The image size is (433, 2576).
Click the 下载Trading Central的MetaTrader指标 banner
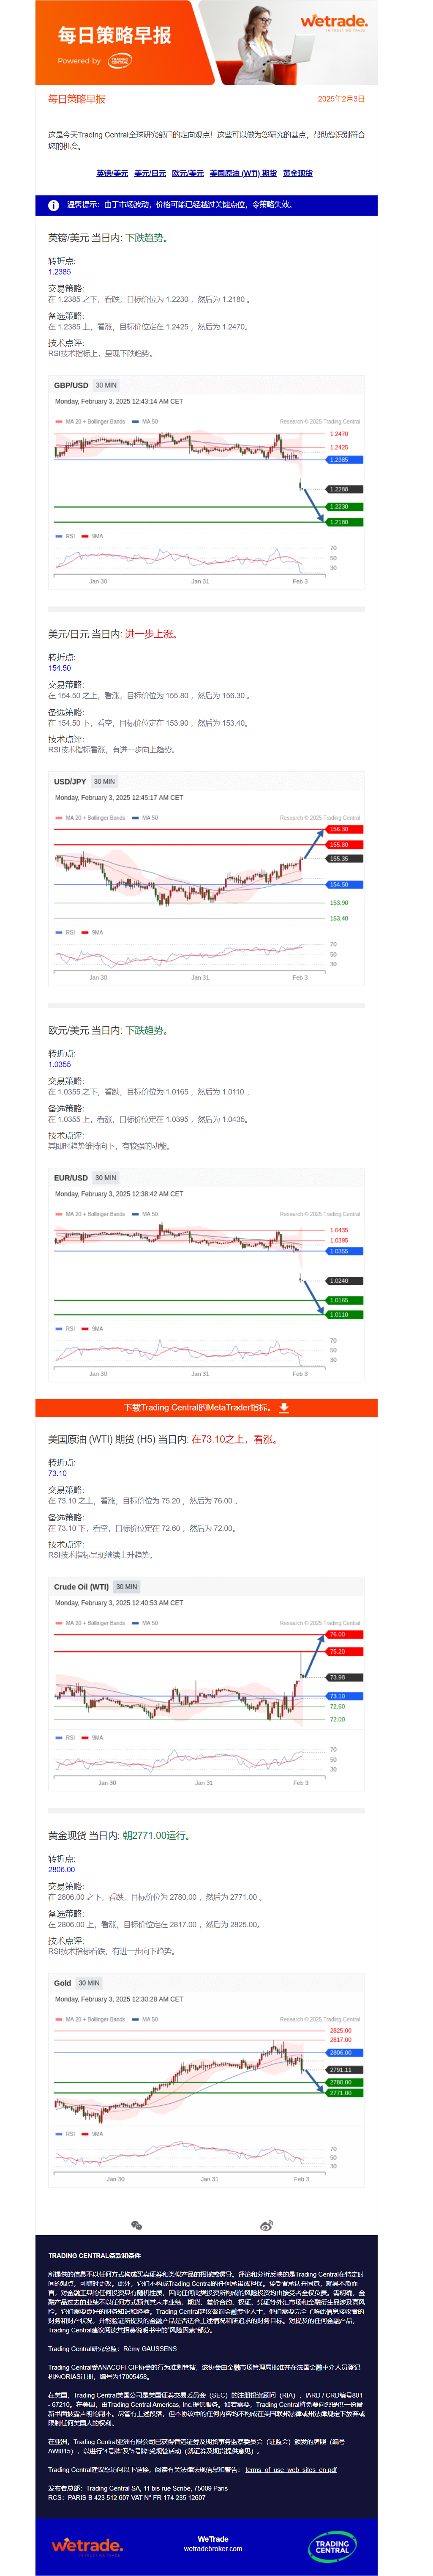pos(206,1407)
